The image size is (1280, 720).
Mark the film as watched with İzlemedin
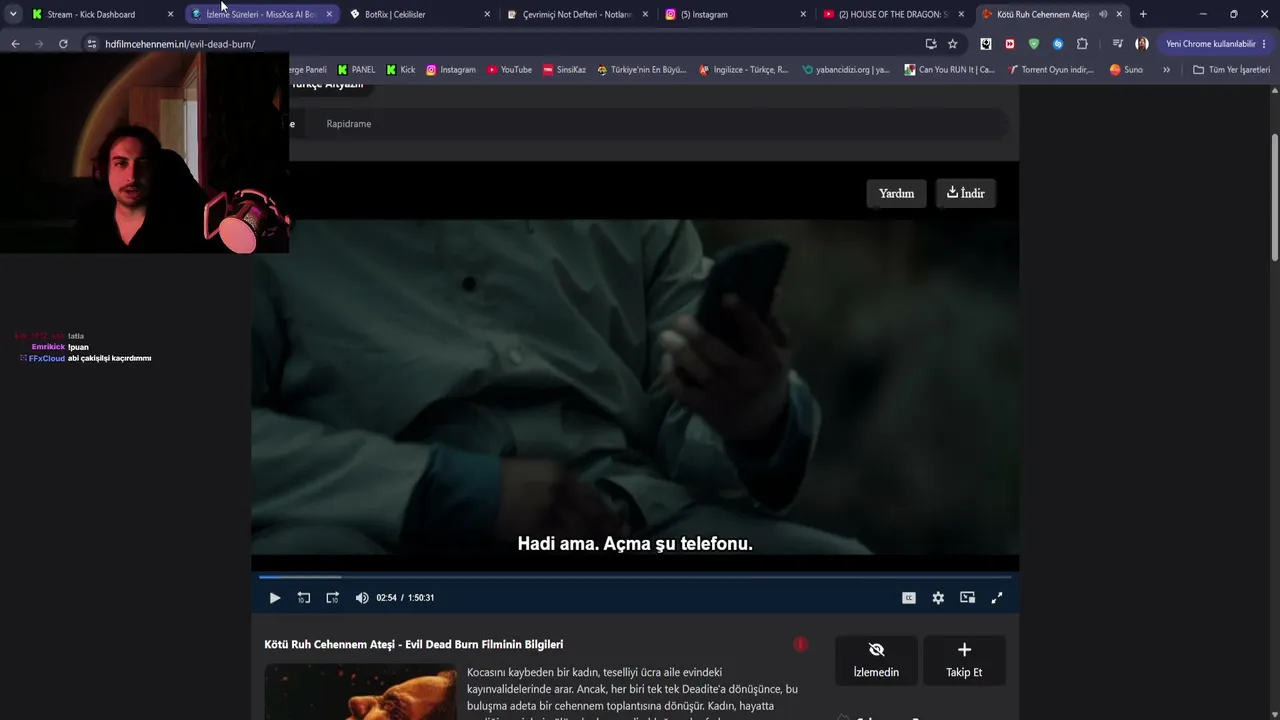(x=876, y=660)
